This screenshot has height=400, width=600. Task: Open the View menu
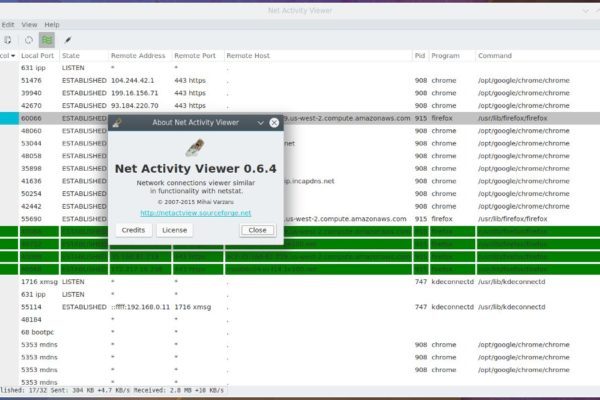(30, 24)
